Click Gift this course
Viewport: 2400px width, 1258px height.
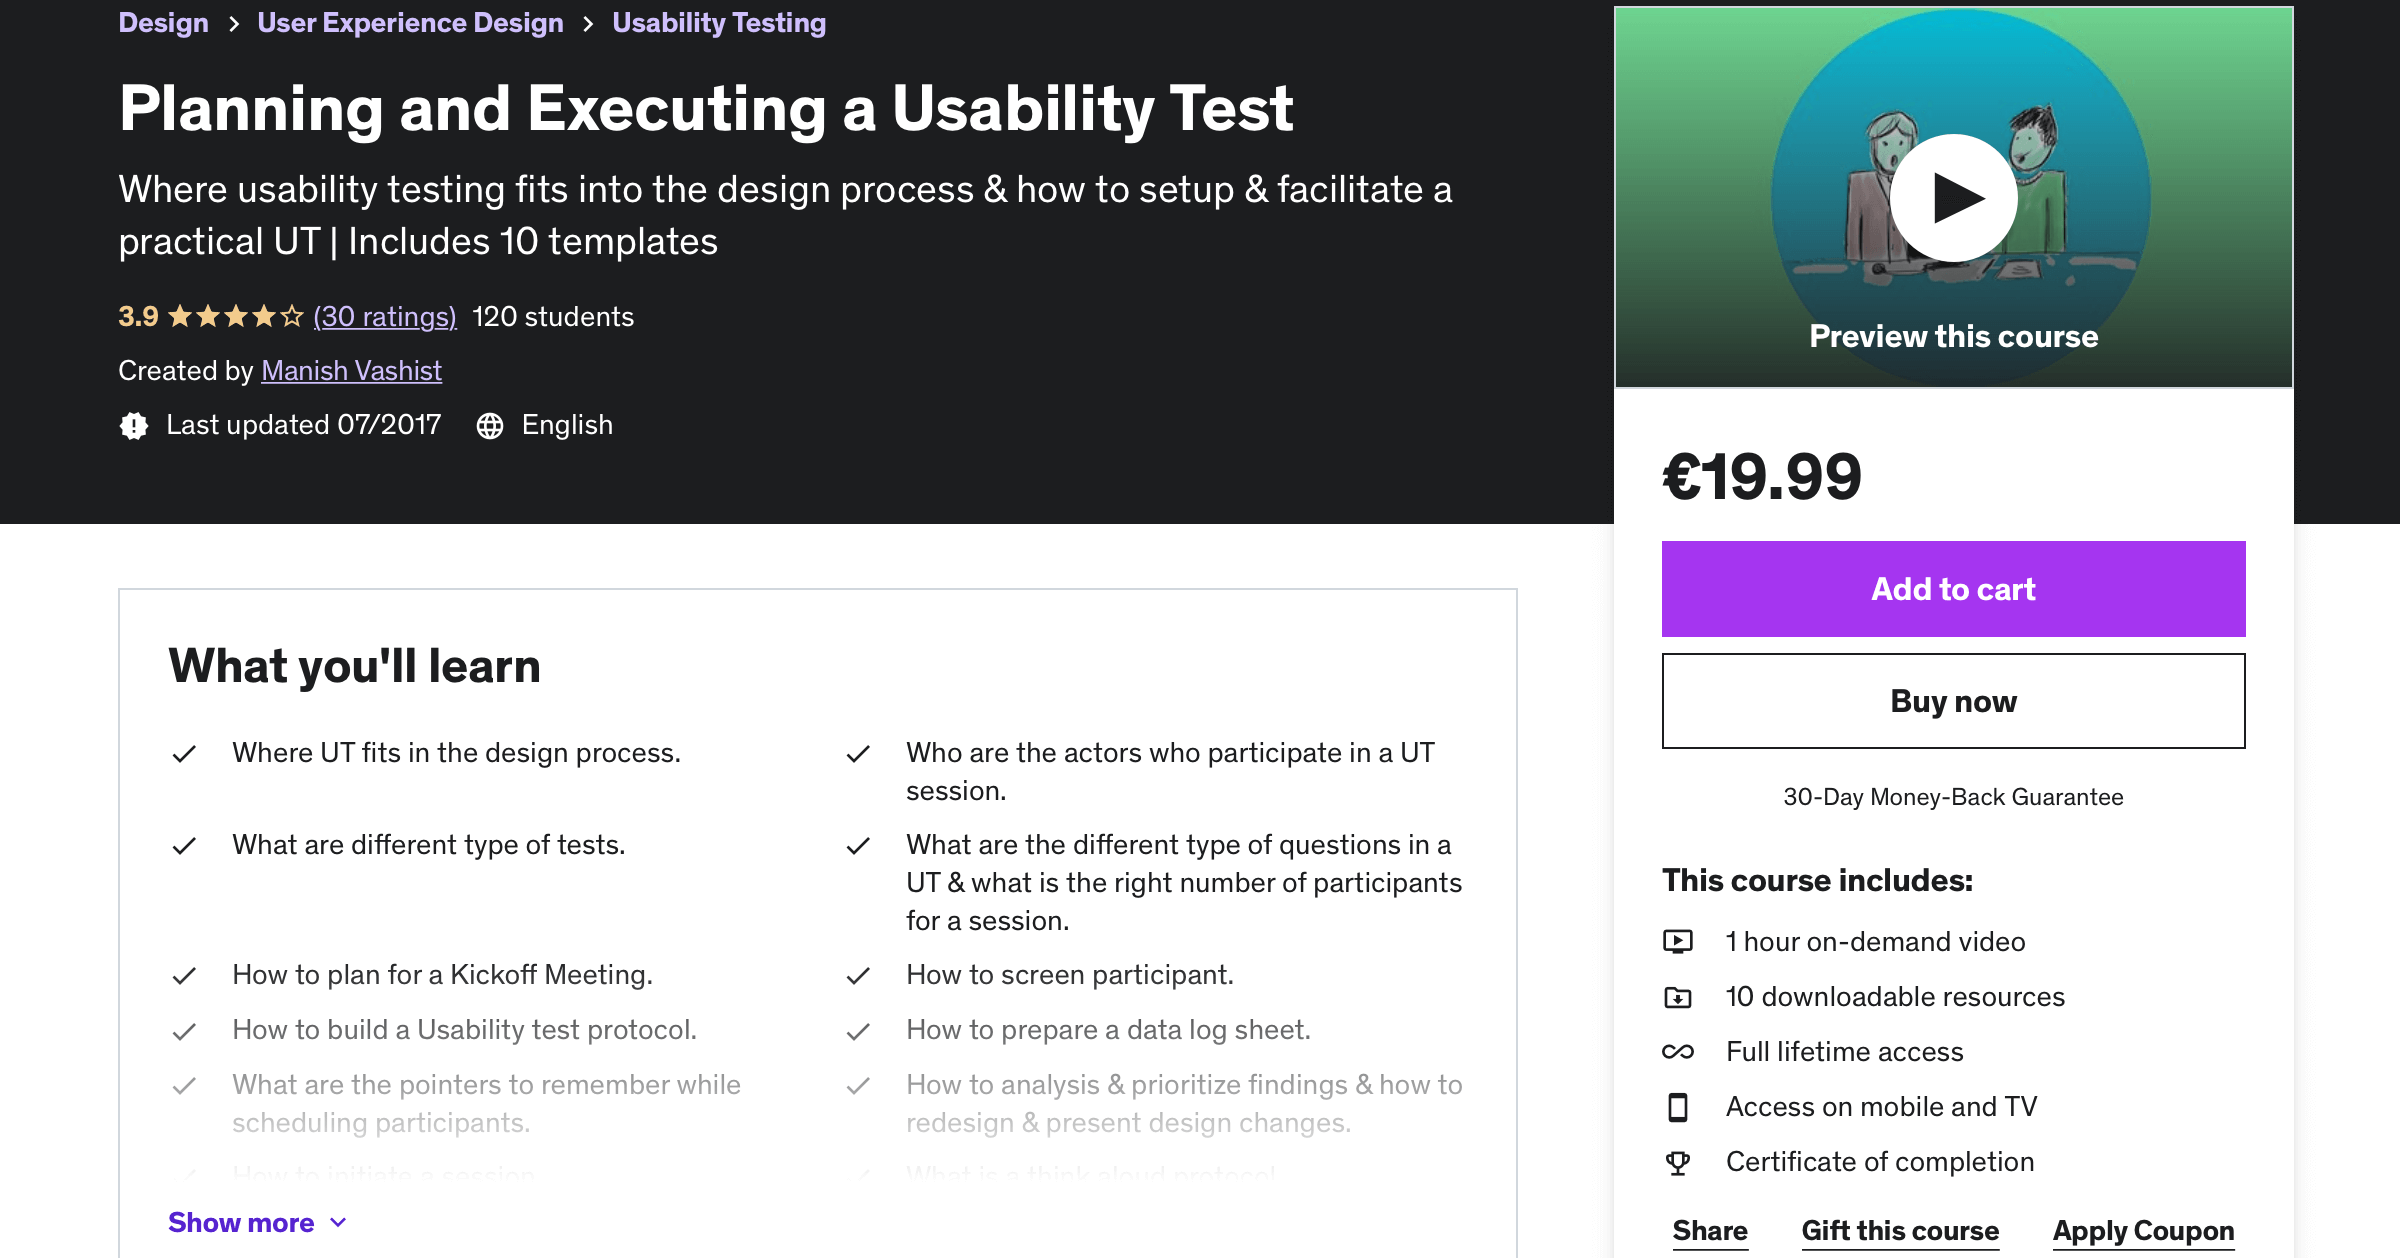pos(1900,1231)
